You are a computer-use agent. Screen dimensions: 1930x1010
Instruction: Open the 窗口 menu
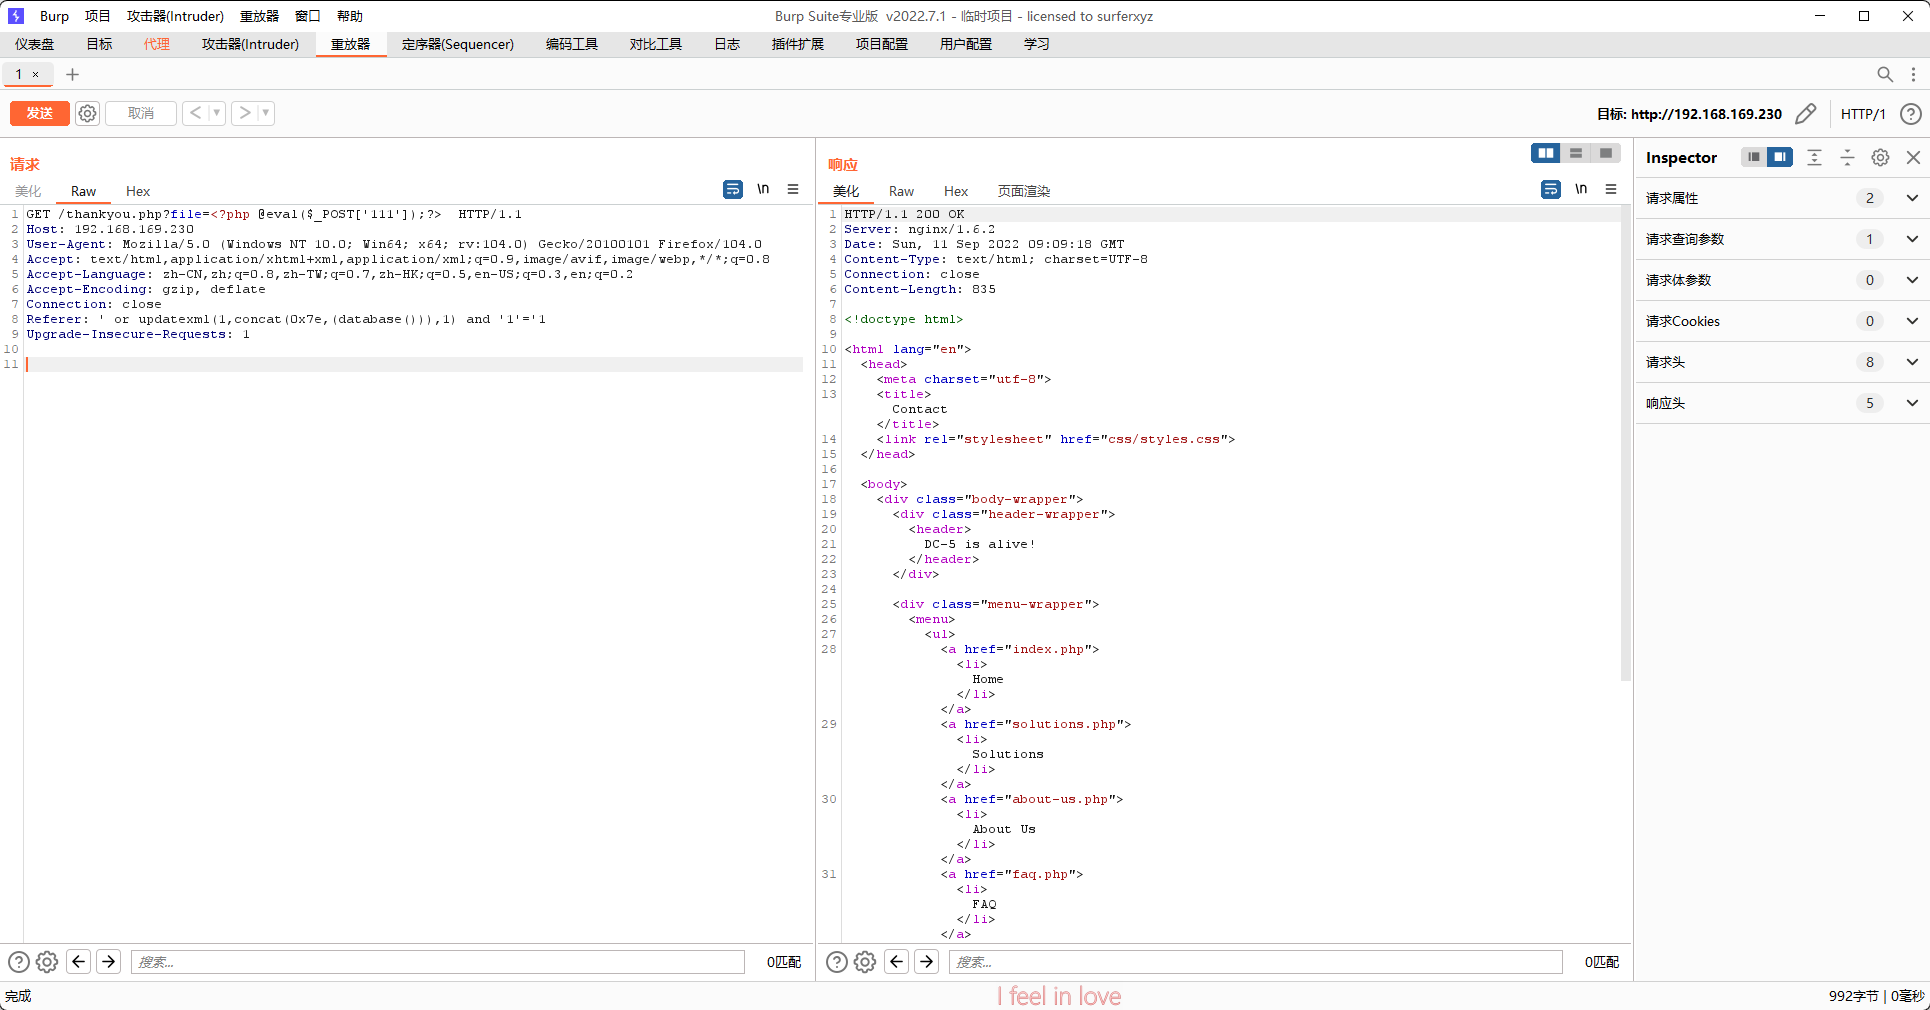click(x=308, y=16)
